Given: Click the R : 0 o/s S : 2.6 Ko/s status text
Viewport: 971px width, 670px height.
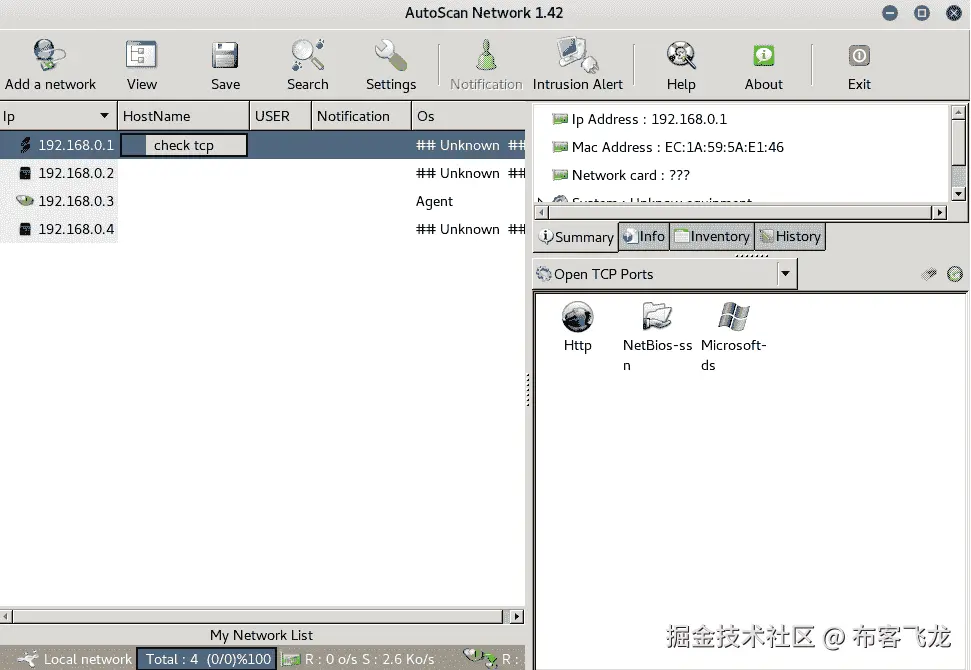Looking at the screenshot, I should [370, 659].
